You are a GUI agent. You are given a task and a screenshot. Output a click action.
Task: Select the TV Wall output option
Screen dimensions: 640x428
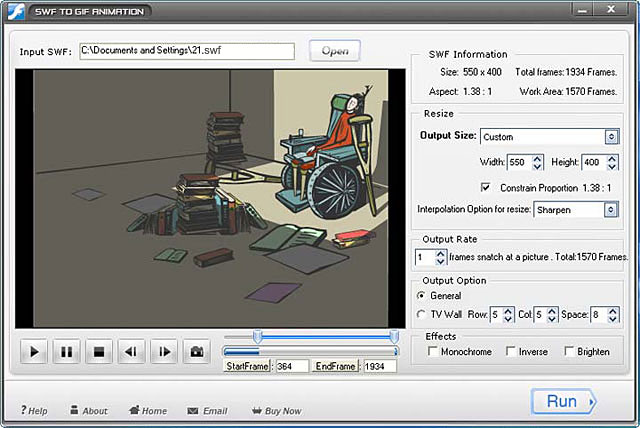click(x=421, y=314)
